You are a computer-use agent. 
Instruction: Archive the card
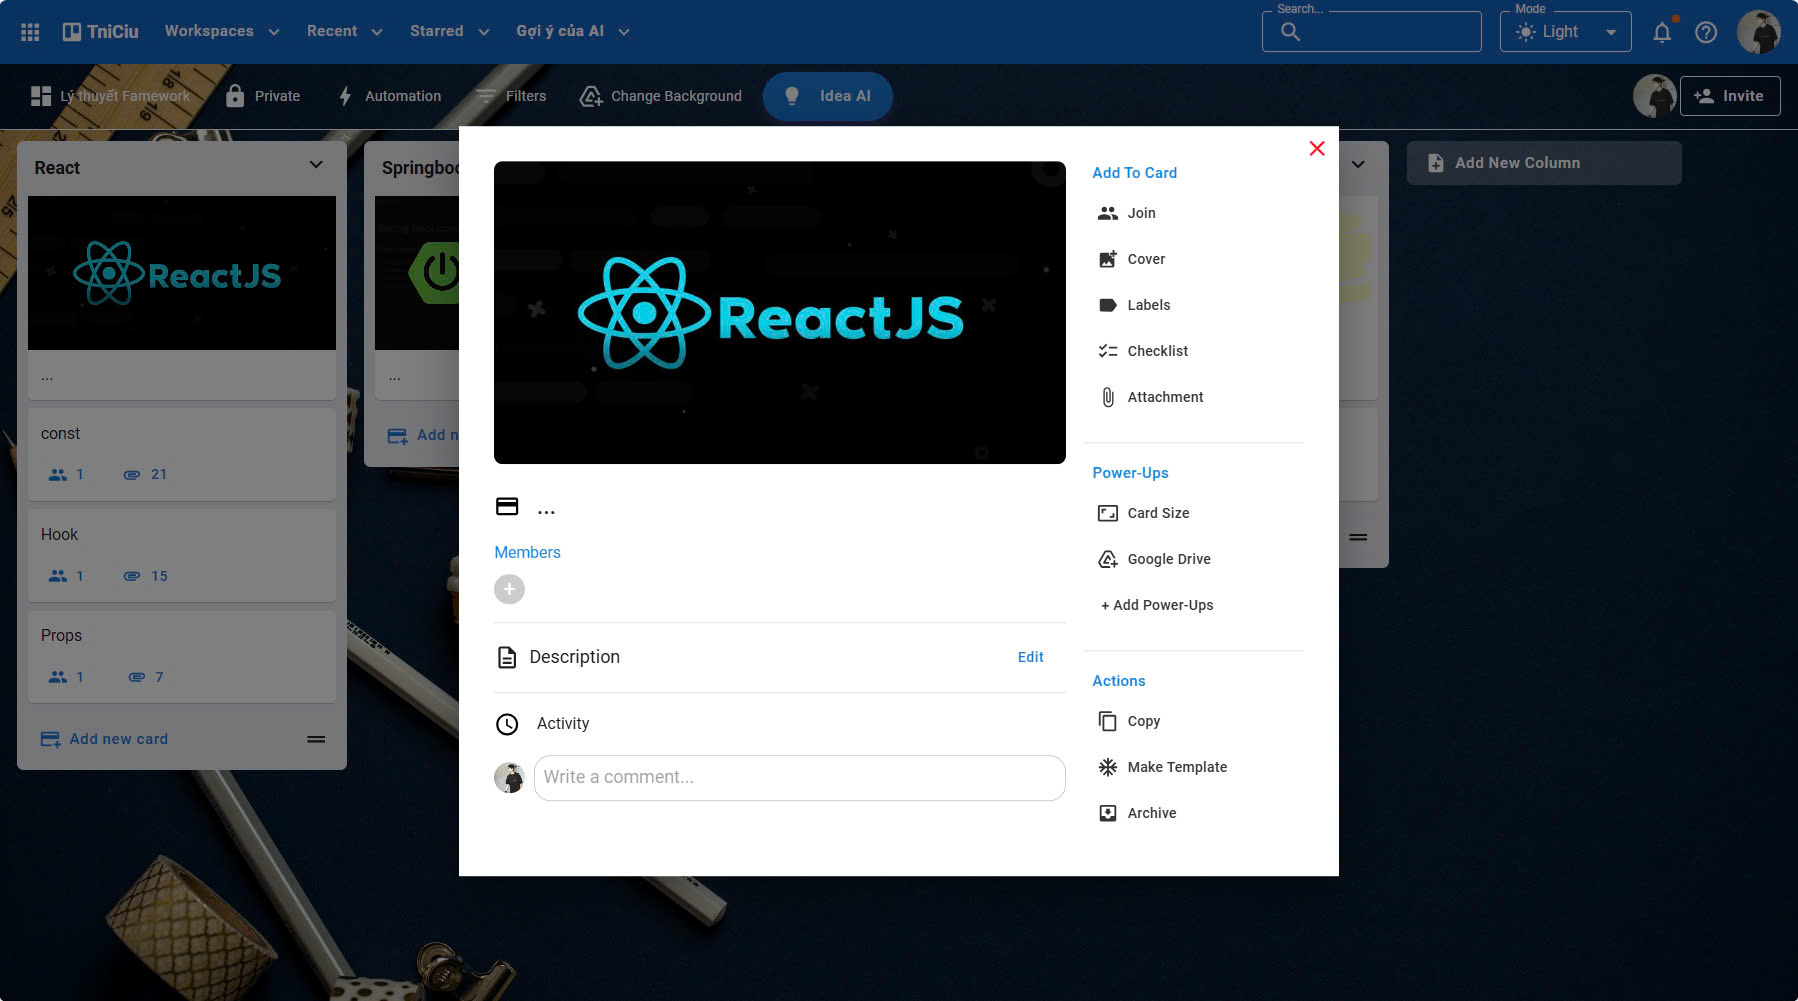[x=1194, y=813]
